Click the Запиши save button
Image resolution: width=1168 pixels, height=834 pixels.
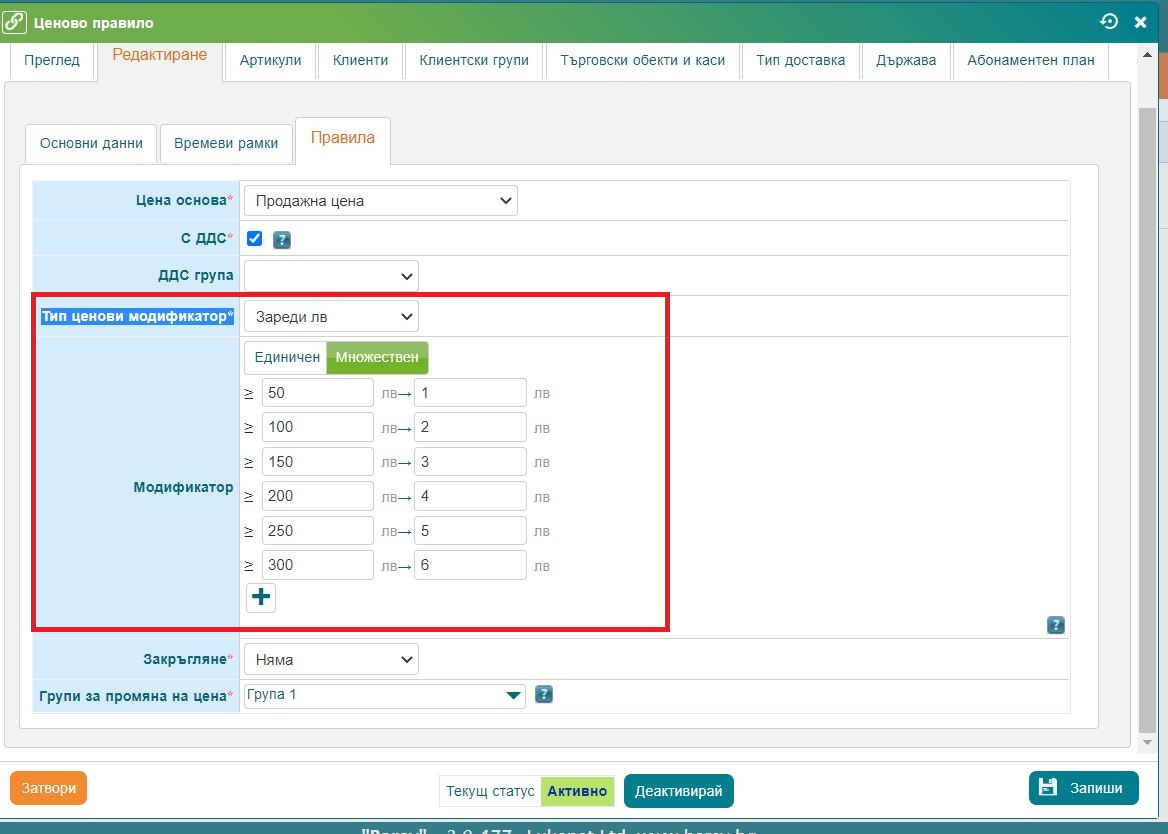pyautogui.click(x=1084, y=788)
